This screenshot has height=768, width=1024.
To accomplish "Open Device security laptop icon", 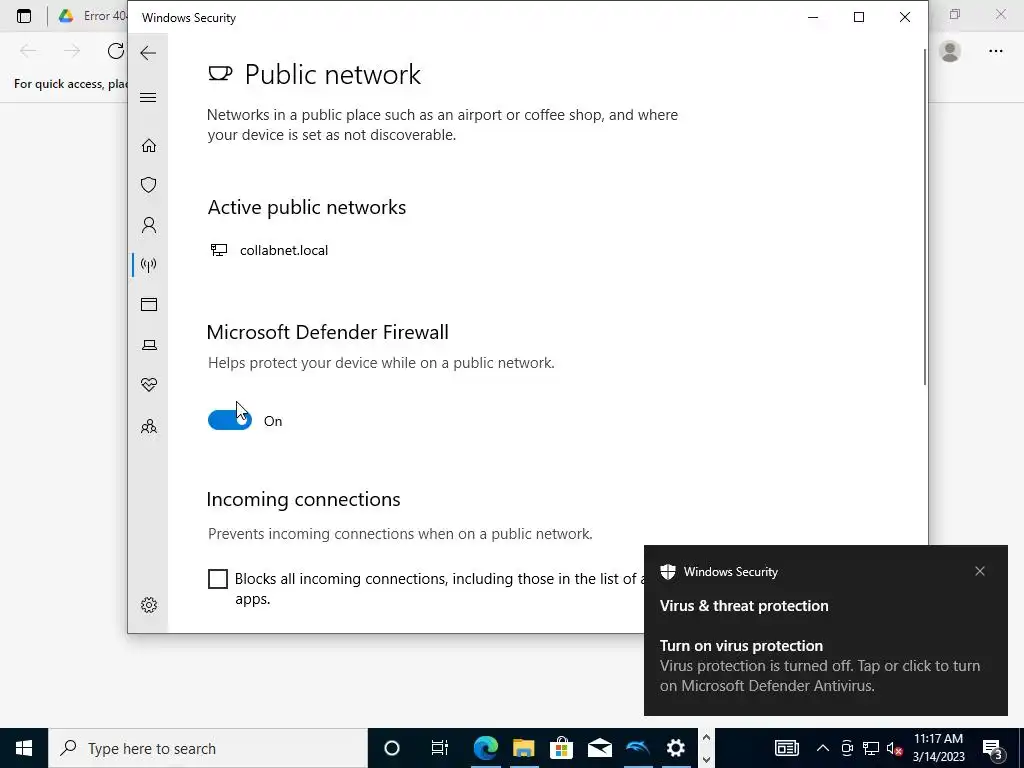I will coord(149,345).
